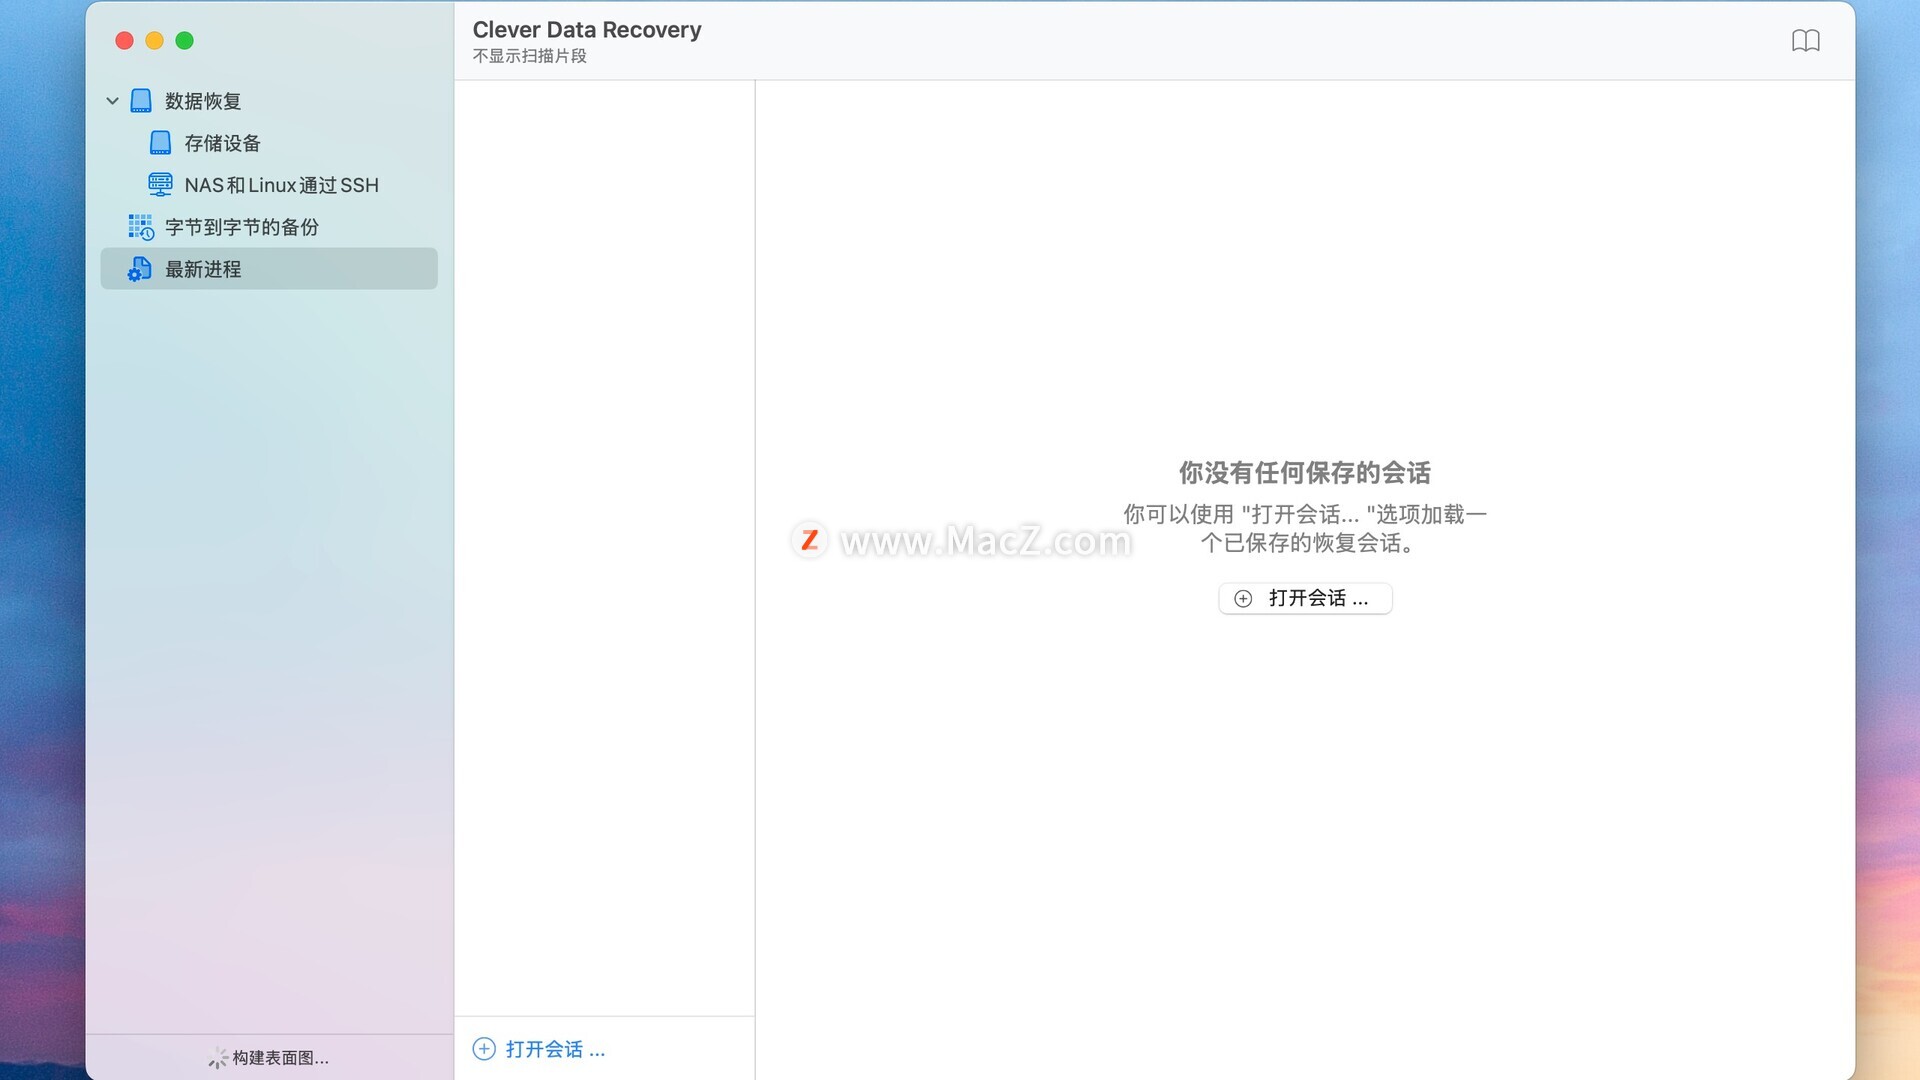Click the 数据恢复 drive icon
Image resolution: width=1920 pixels, height=1080 pixels.
coord(141,101)
